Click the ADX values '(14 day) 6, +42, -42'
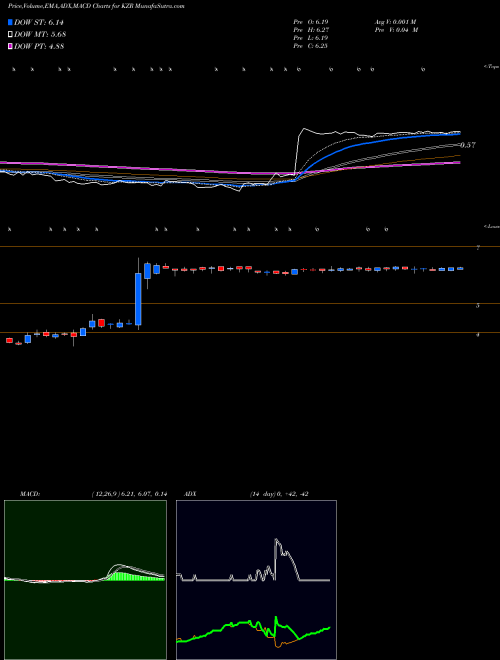Screen dimensions: 500x660 [279, 494]
